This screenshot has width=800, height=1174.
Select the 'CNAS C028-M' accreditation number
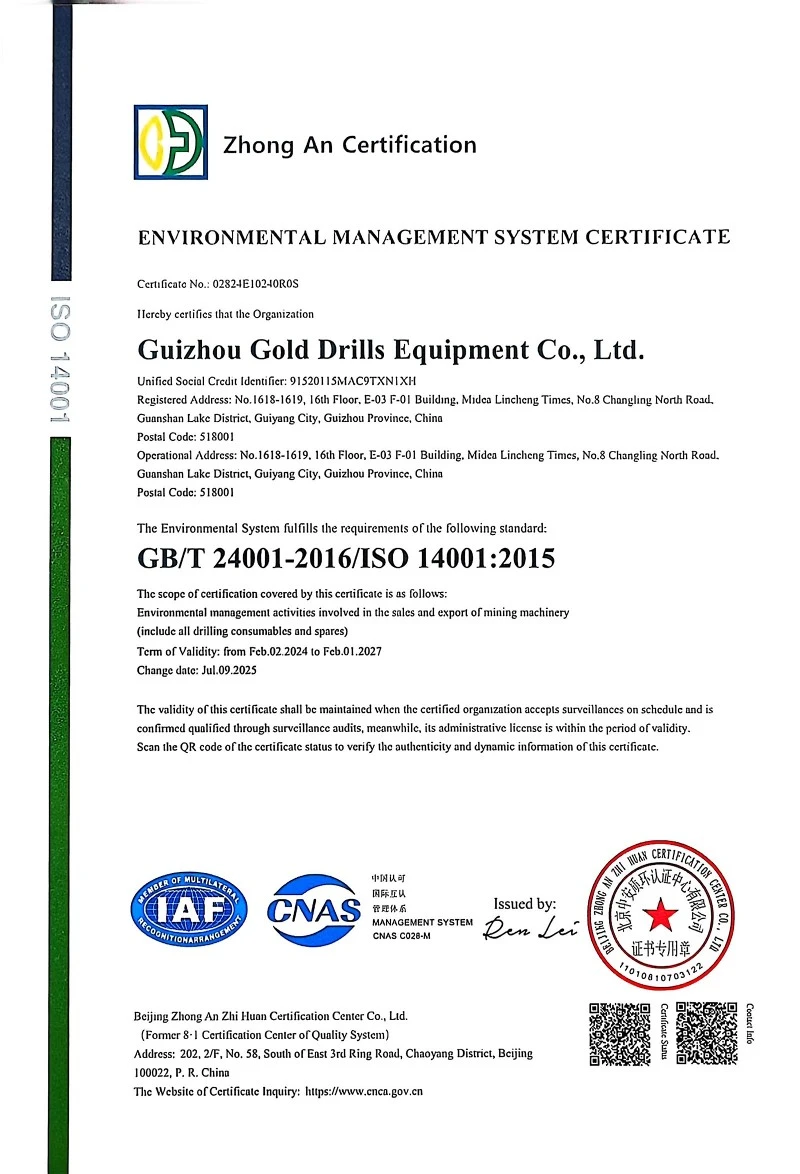pyautogui.click(x=401, y=936)
